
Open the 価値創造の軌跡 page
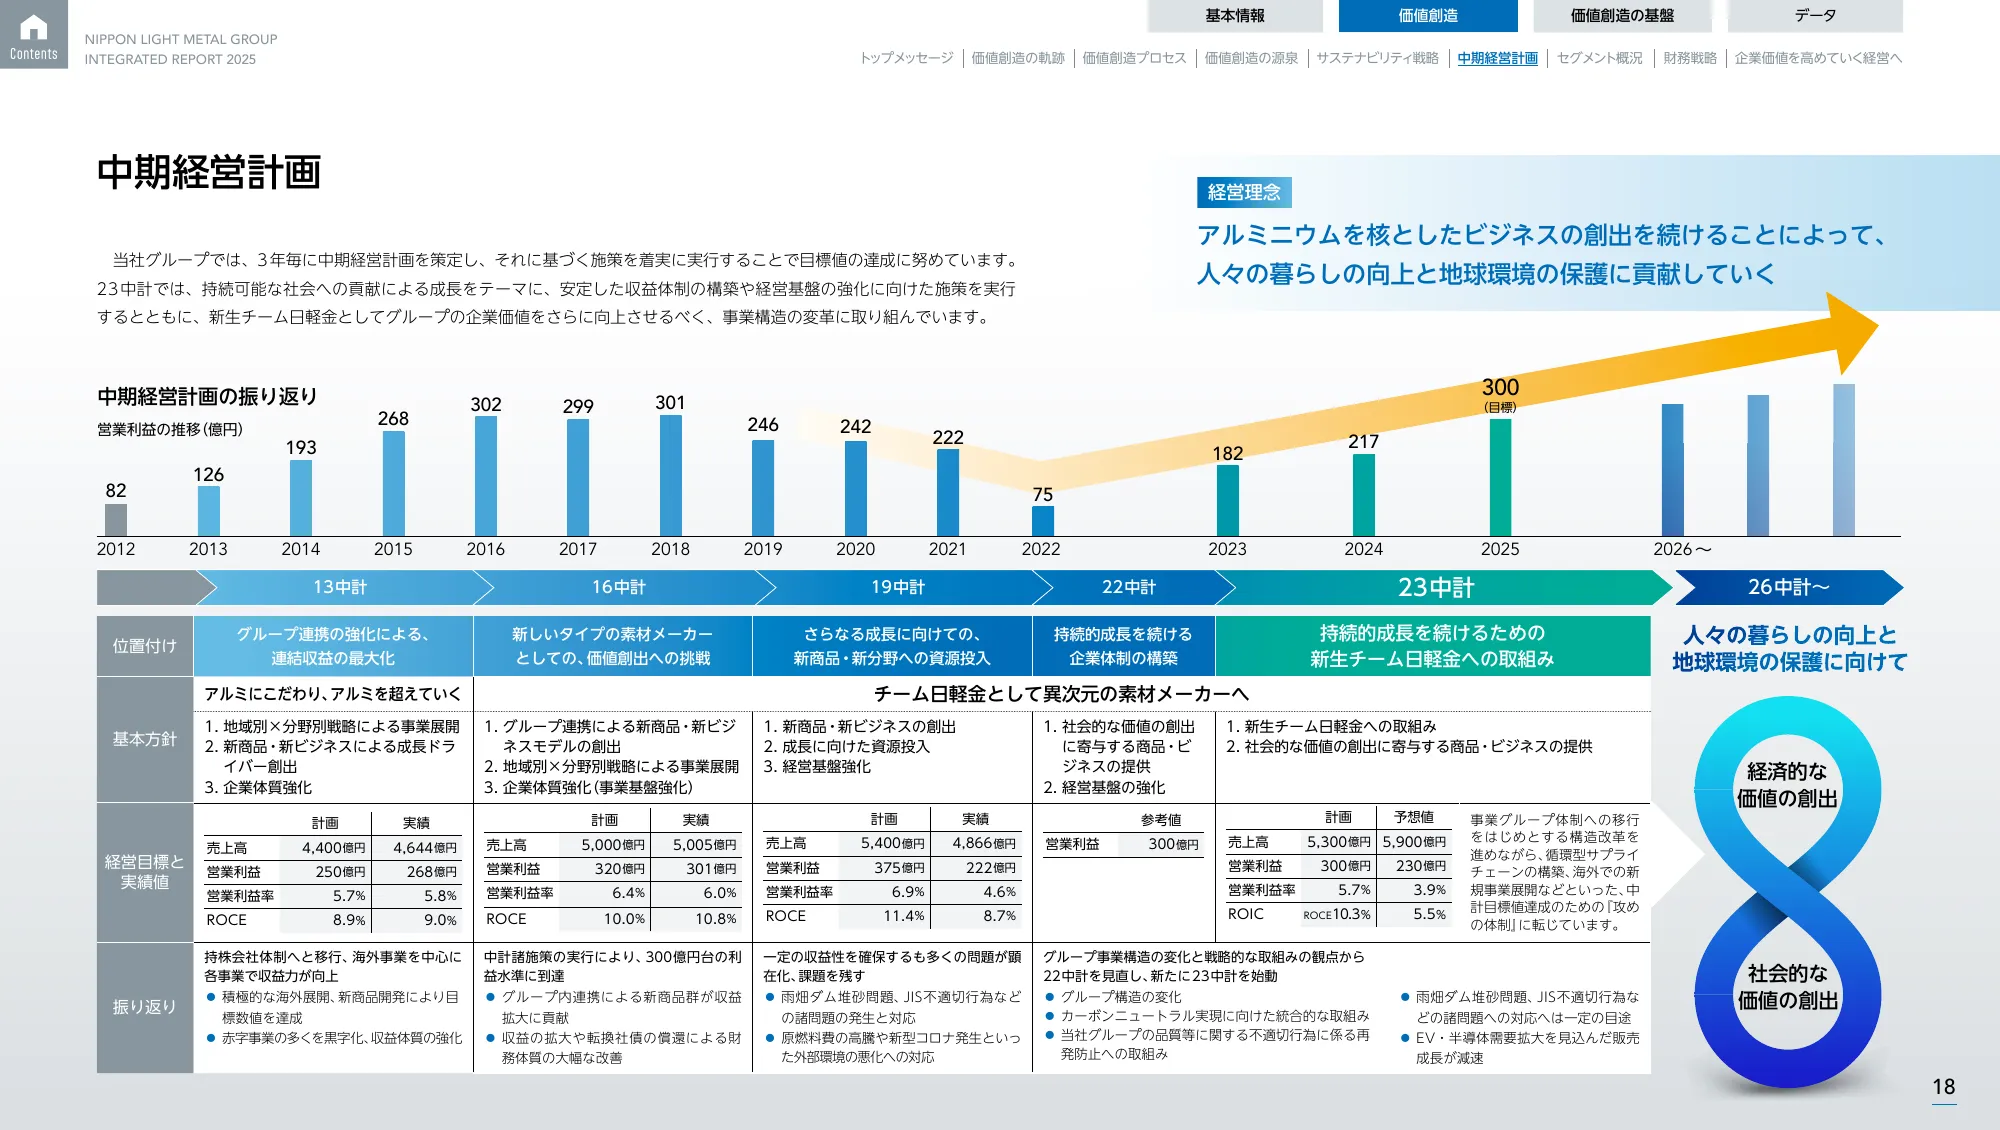pos(1016,59)
